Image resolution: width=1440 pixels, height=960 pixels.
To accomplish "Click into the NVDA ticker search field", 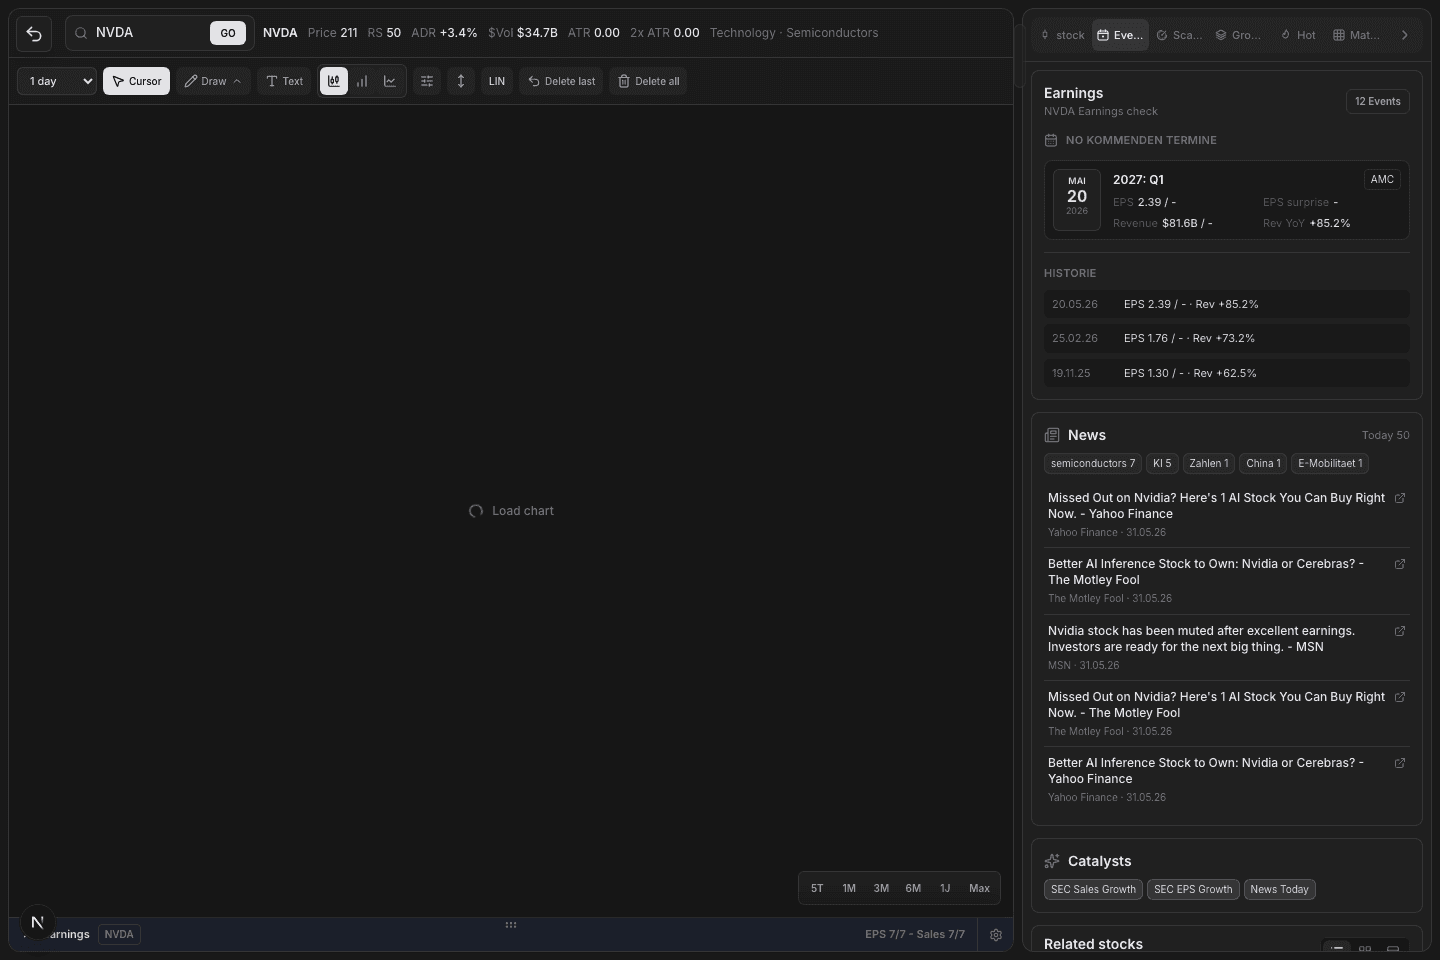I will tap(148, 33).
